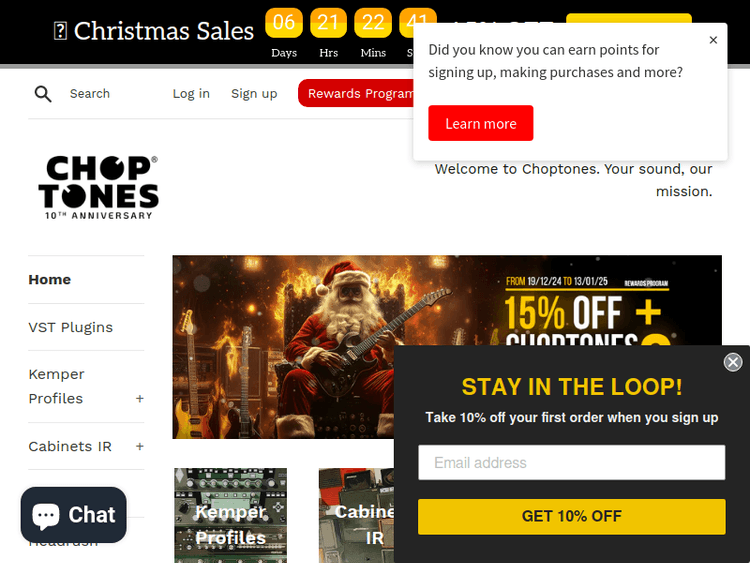Expand the Kemper Profiles submenu
This screenshot has width=750, height=563.
[x=139, y=398]
